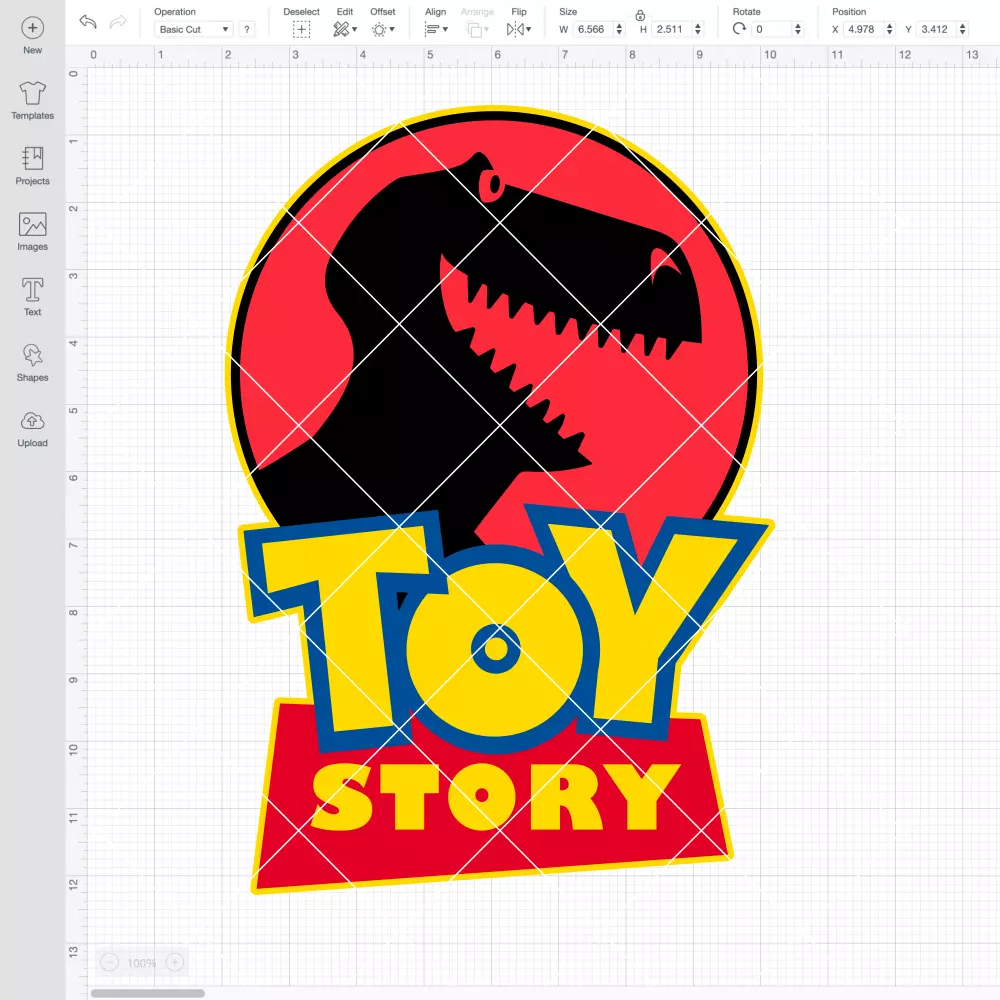Open the Arrange dropdown
Screen dimensions: 1000x1000
pos(477,29)
